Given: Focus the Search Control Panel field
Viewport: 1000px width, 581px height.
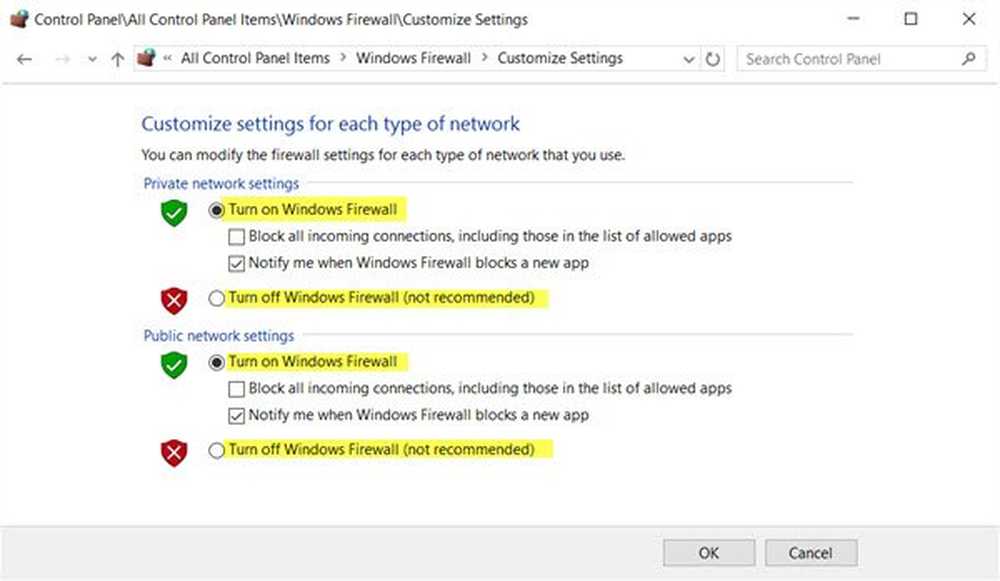Looking at the screenshot, I should click(x=851, y=59).
